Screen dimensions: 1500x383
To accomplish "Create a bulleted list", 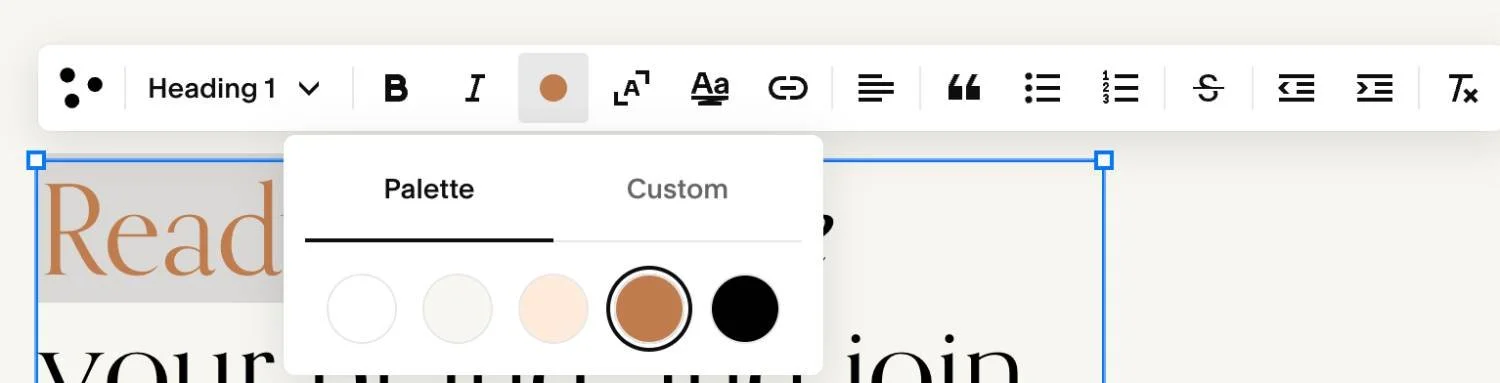I will point(1042,88).
